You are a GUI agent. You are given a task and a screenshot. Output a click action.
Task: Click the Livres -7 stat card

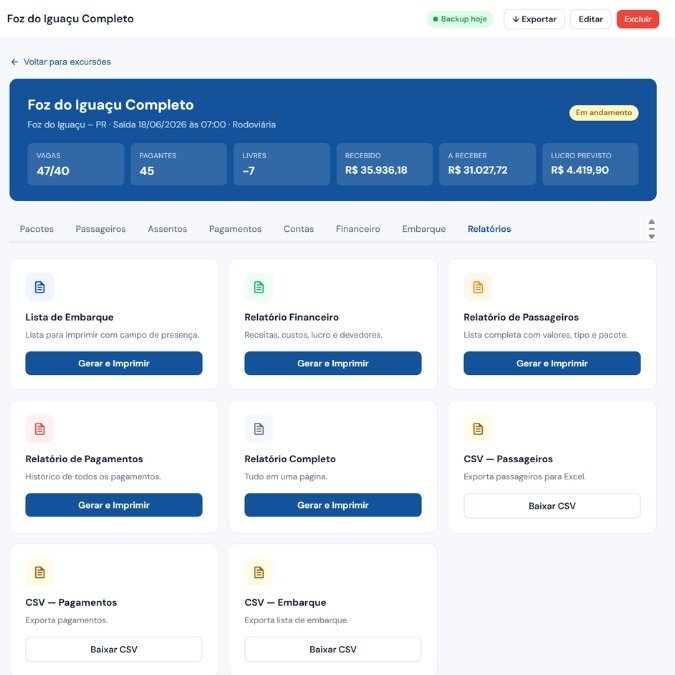[x=282, y=164]
